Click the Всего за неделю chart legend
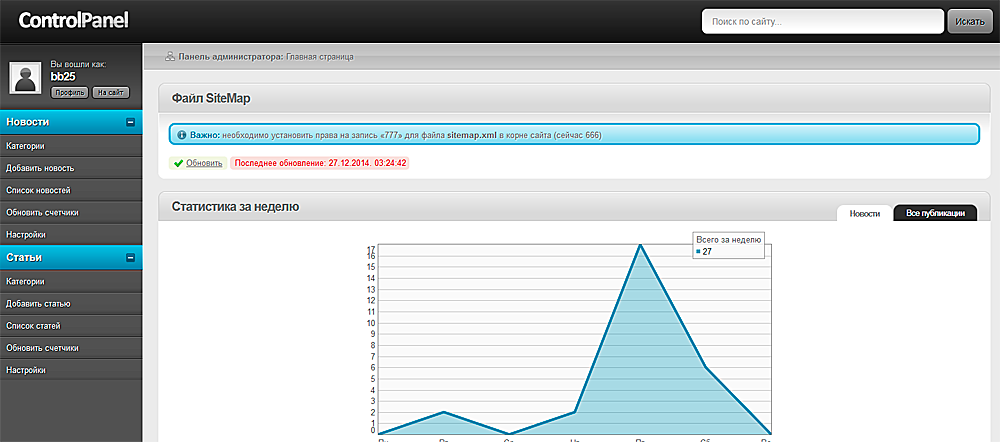Viewport: 1000px width, 442px height. (728, 246)
